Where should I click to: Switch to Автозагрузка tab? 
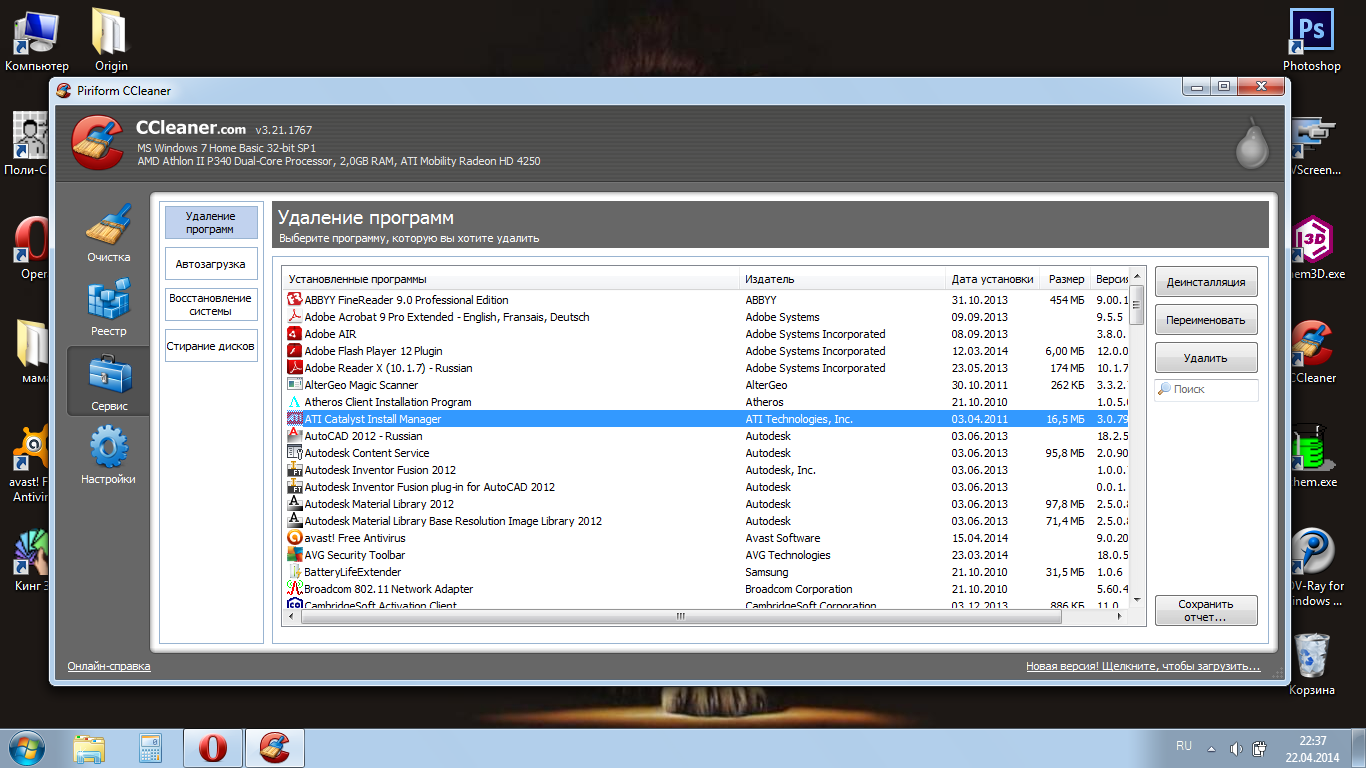tap(211, 264)
